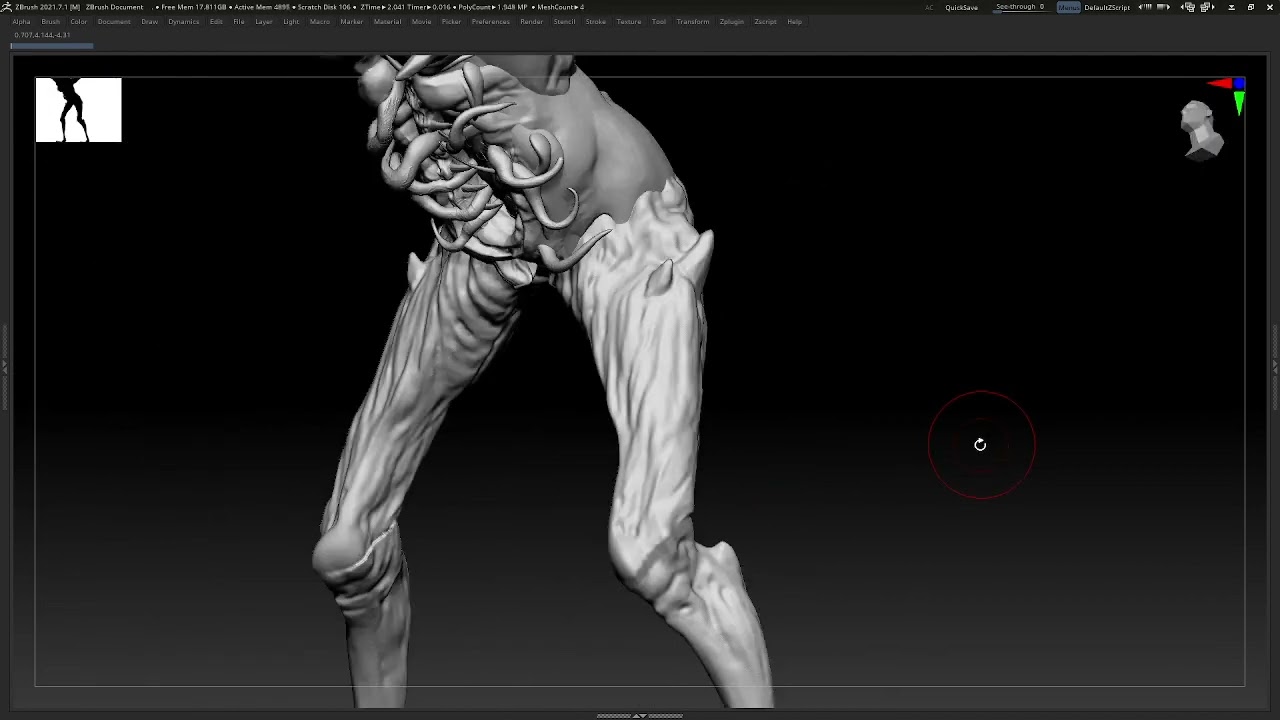
Task: Open the Macro menu
Action: pyautogui.click(x=320, y=21)
